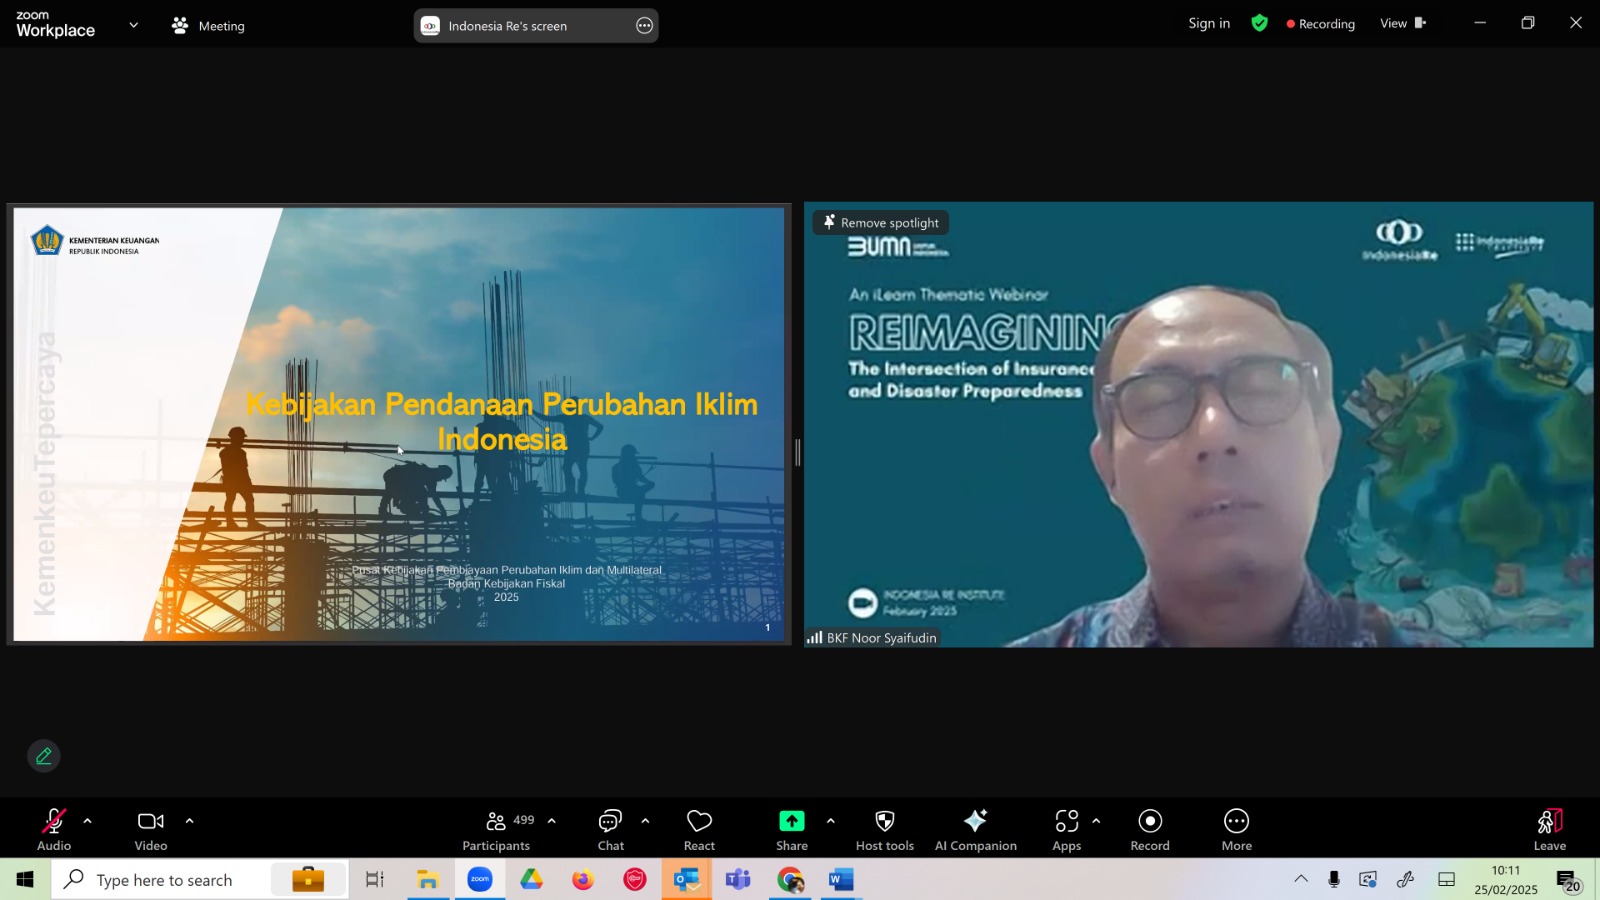Open the Participants list
This screenshot has width=1600, height=900.
tap(497, 830)
